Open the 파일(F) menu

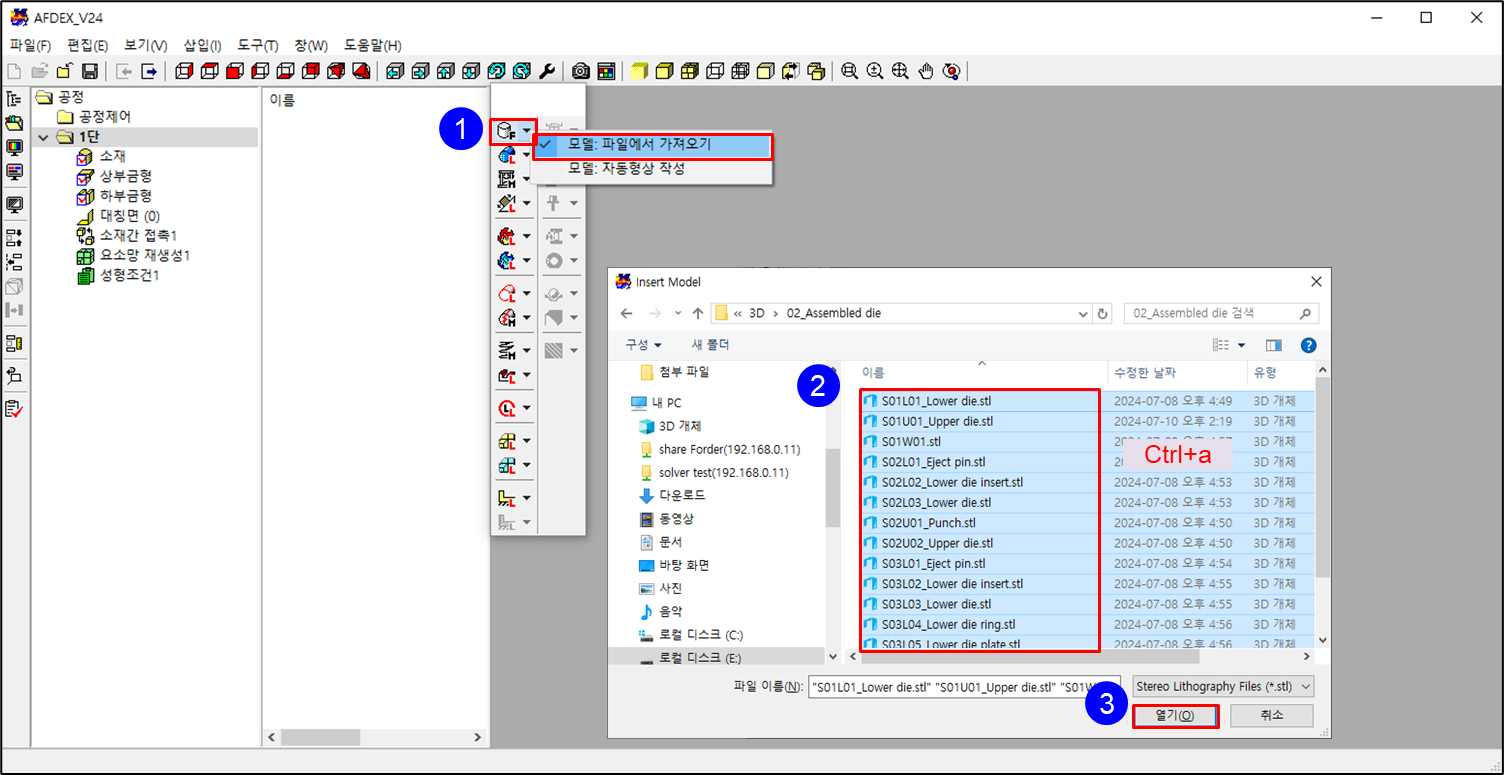[x=30, y=46]
